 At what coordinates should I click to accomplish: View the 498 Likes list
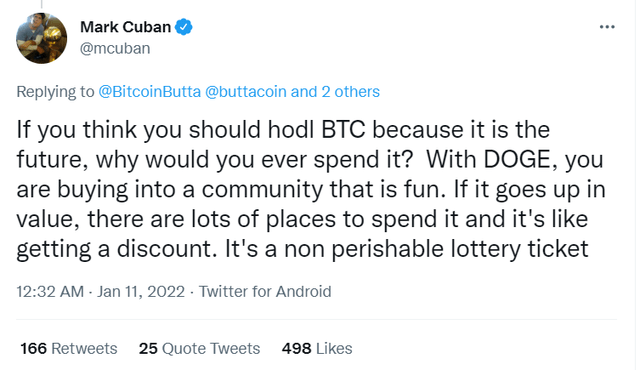[x=317, y=349]
